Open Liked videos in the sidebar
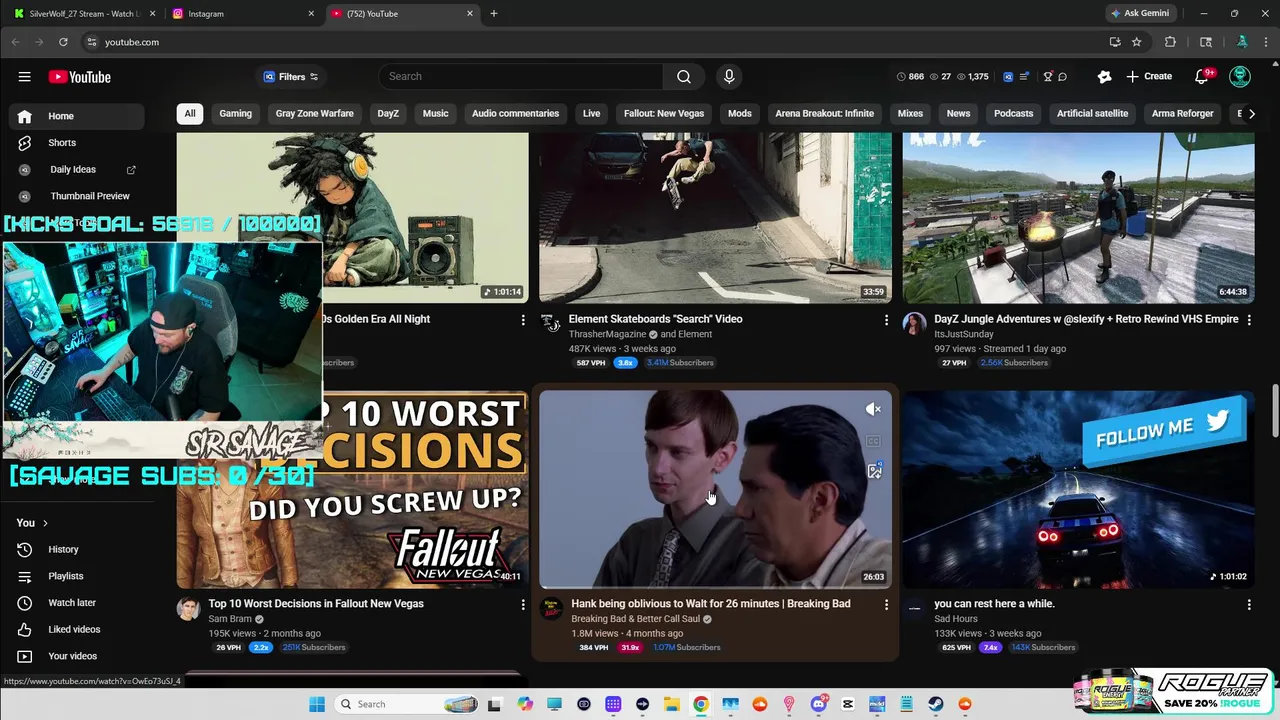 pos(77,629)
